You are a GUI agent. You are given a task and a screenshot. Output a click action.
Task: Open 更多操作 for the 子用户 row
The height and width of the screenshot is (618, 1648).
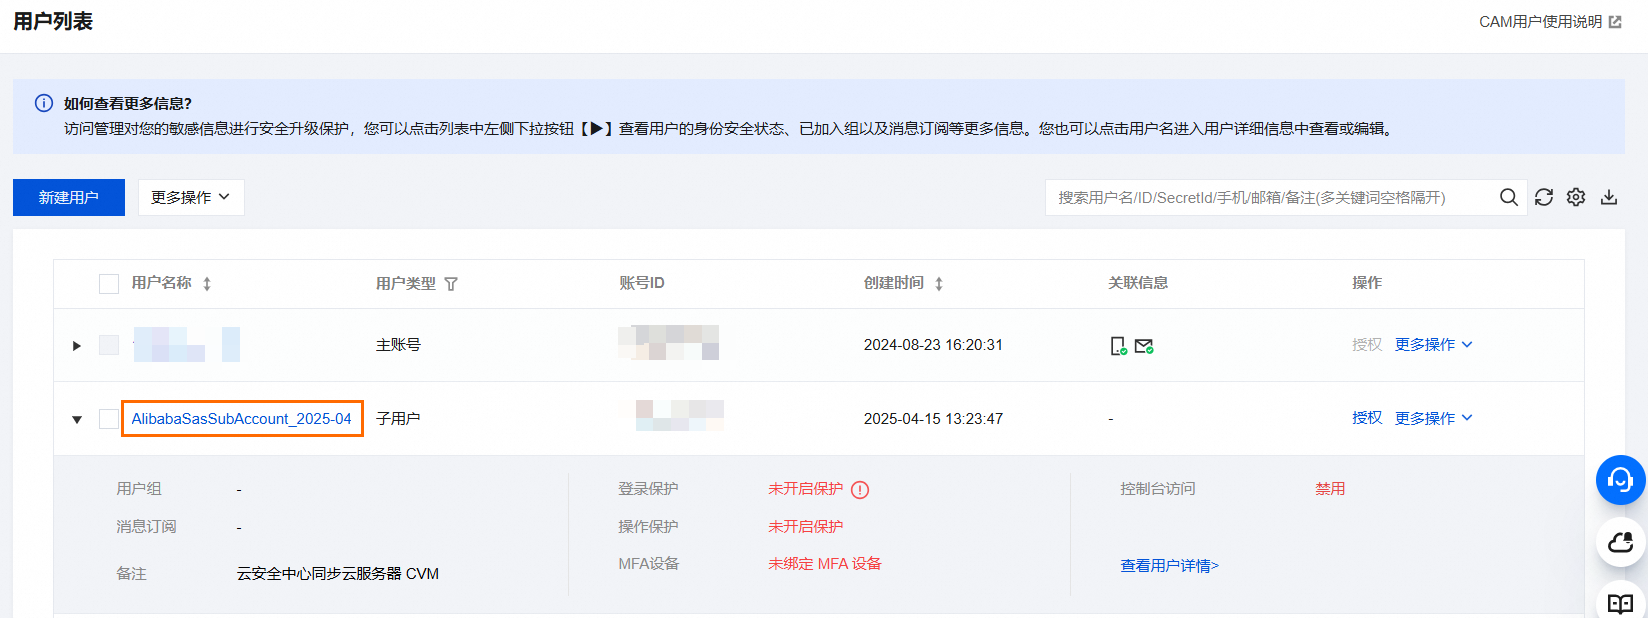coord(1434,418)
